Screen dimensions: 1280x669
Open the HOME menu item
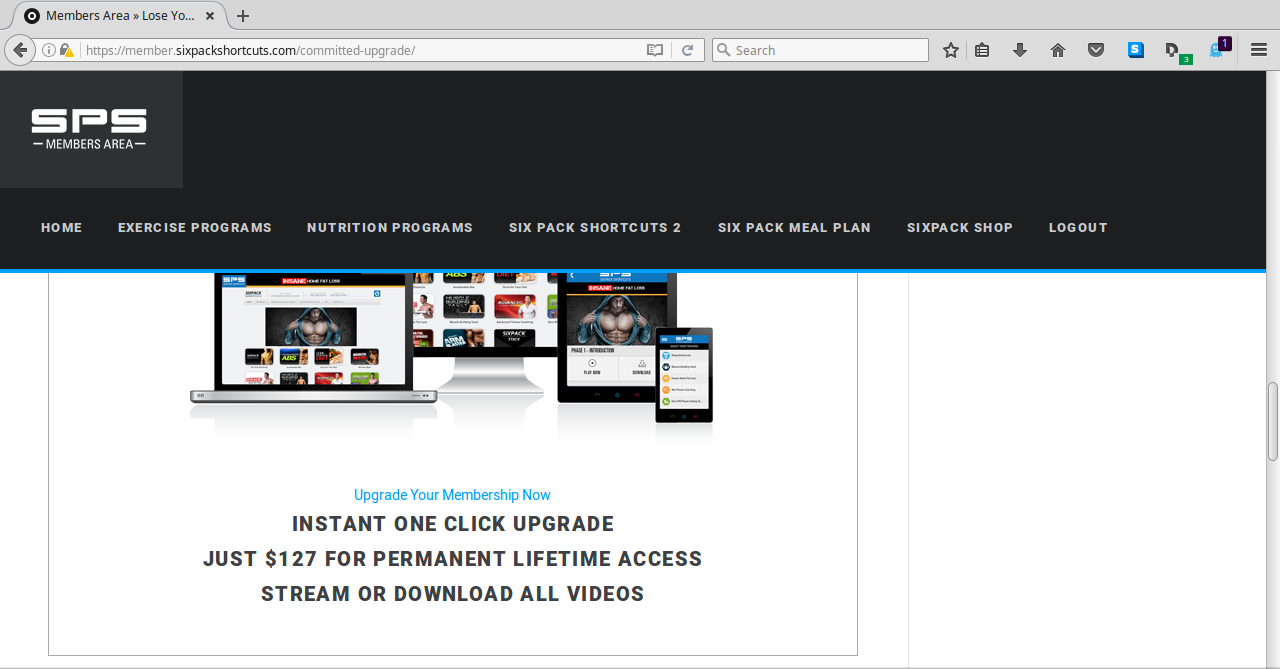[62, 228]
